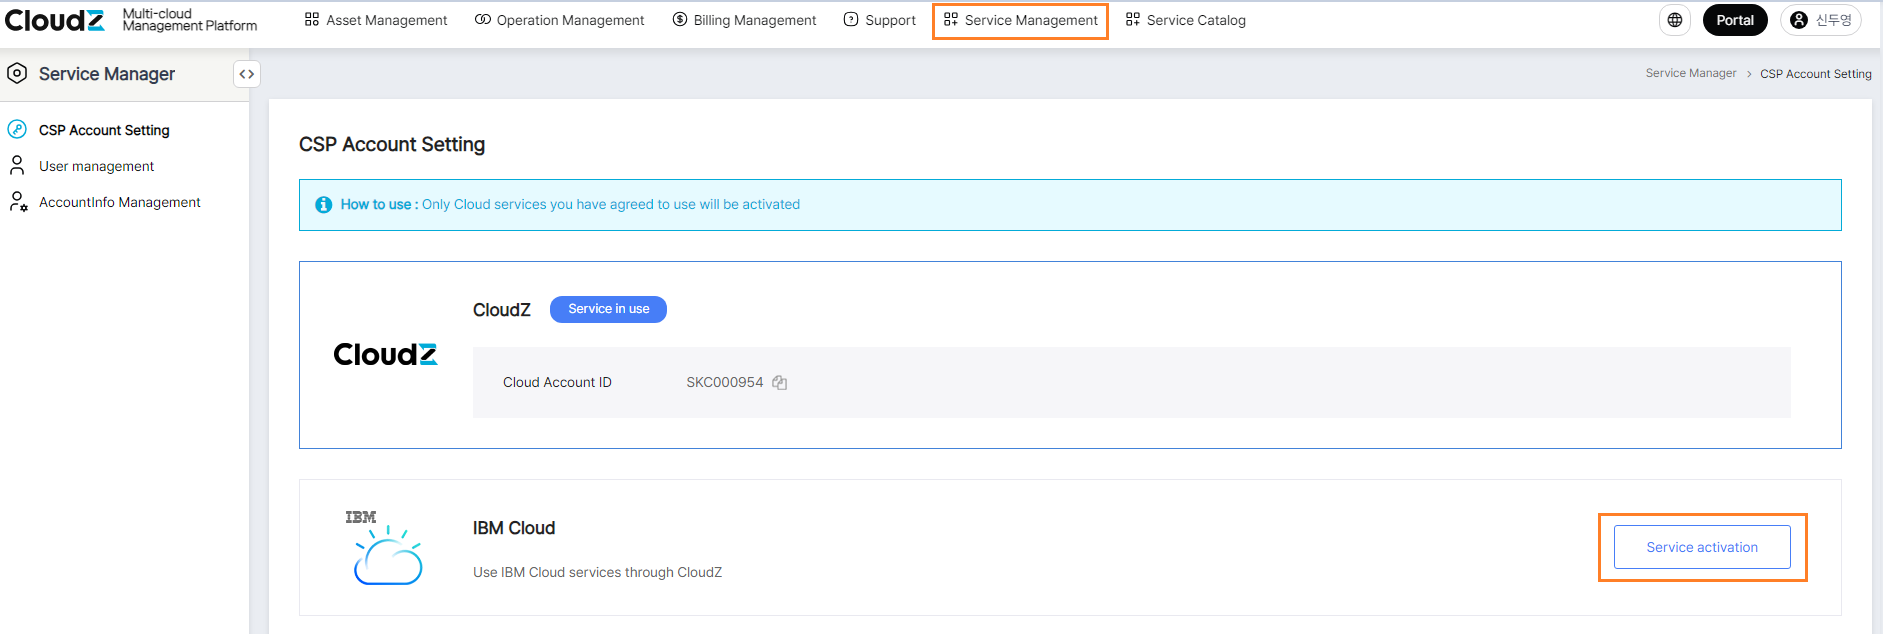
Task: Open Service Catalog menu
Action: 1186,20
